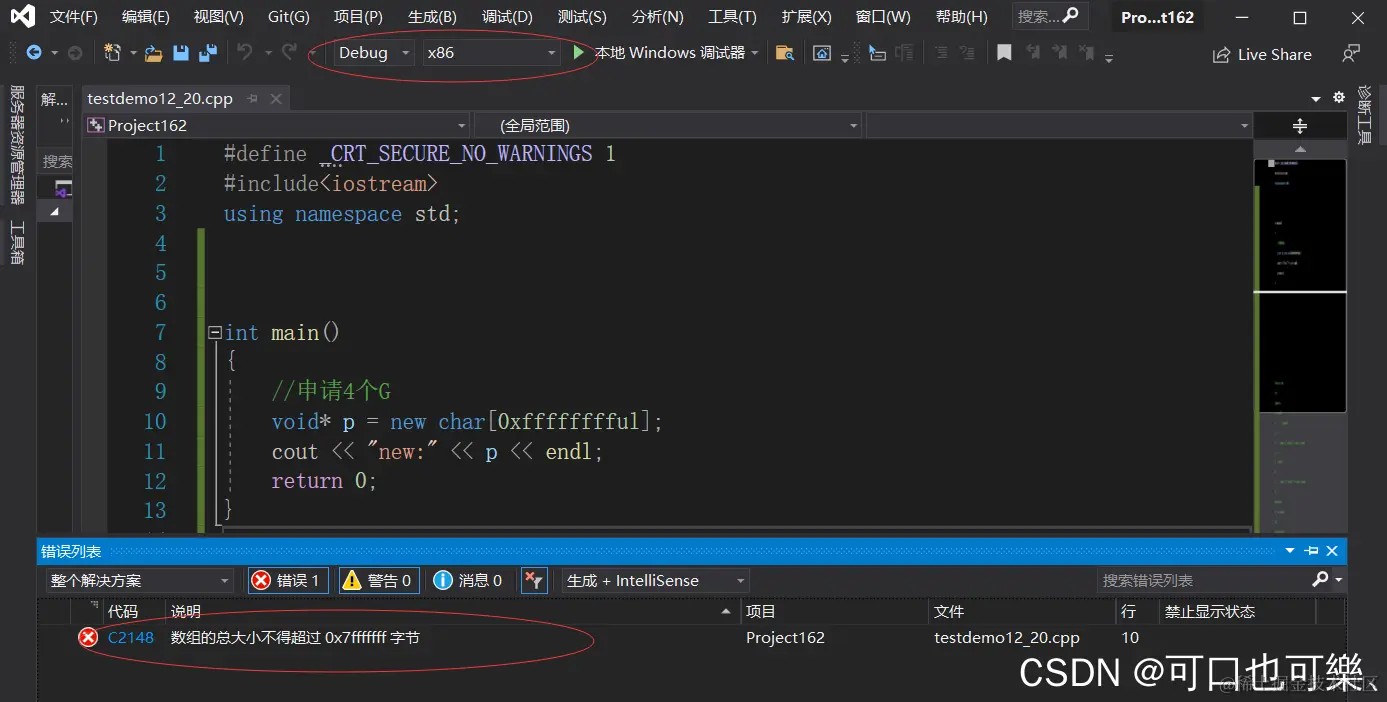Toggle the 消息 0 filter button
Image resolution: width=1387 pixels, height=702 pixels.
point(469,580)
